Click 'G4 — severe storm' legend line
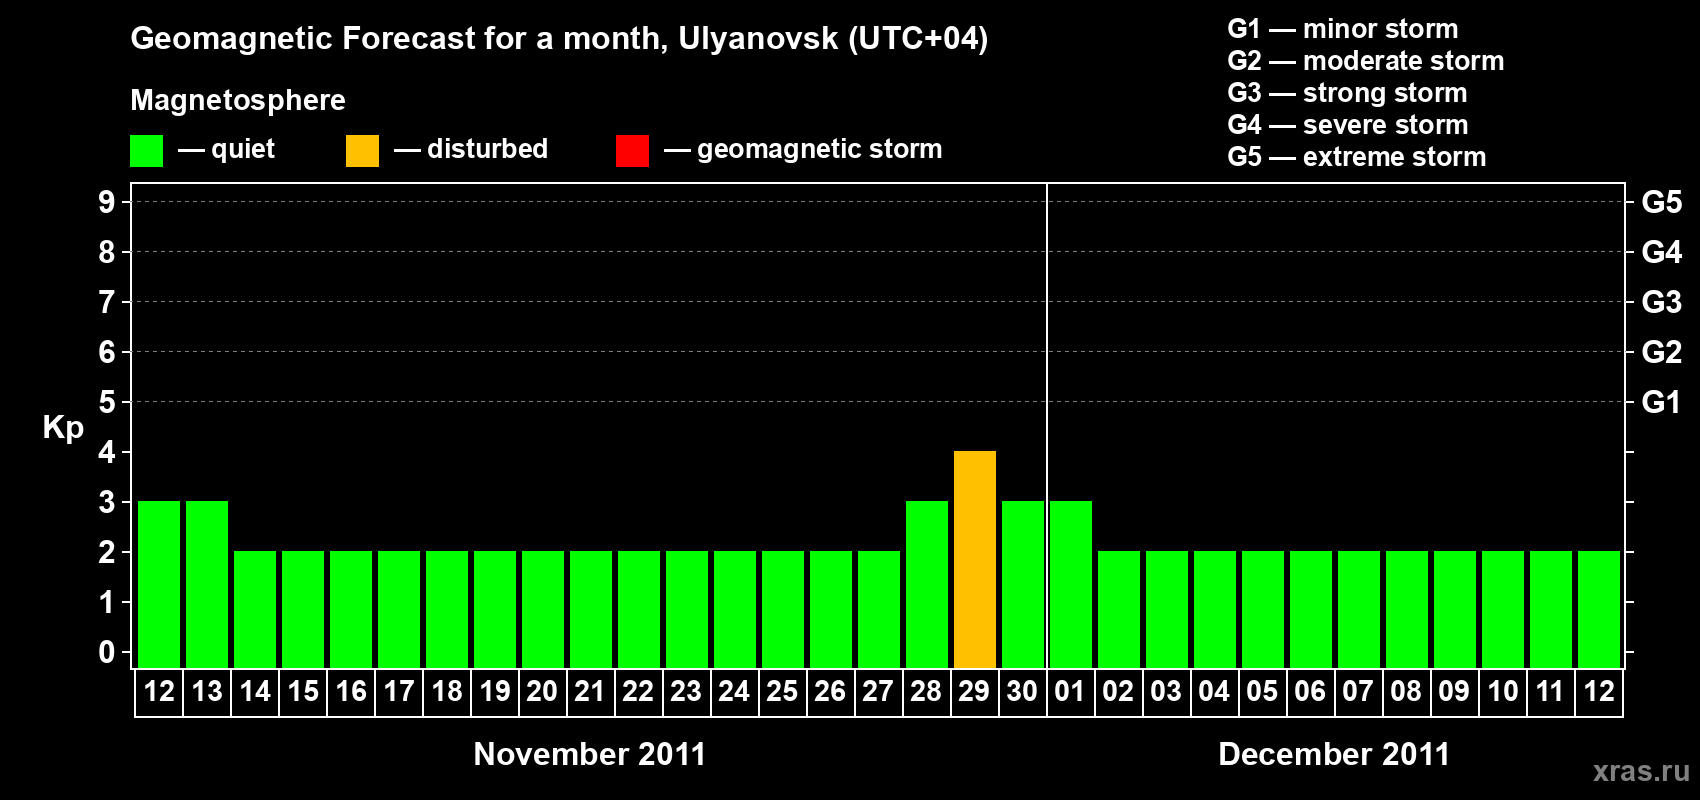 point(1347,125)
